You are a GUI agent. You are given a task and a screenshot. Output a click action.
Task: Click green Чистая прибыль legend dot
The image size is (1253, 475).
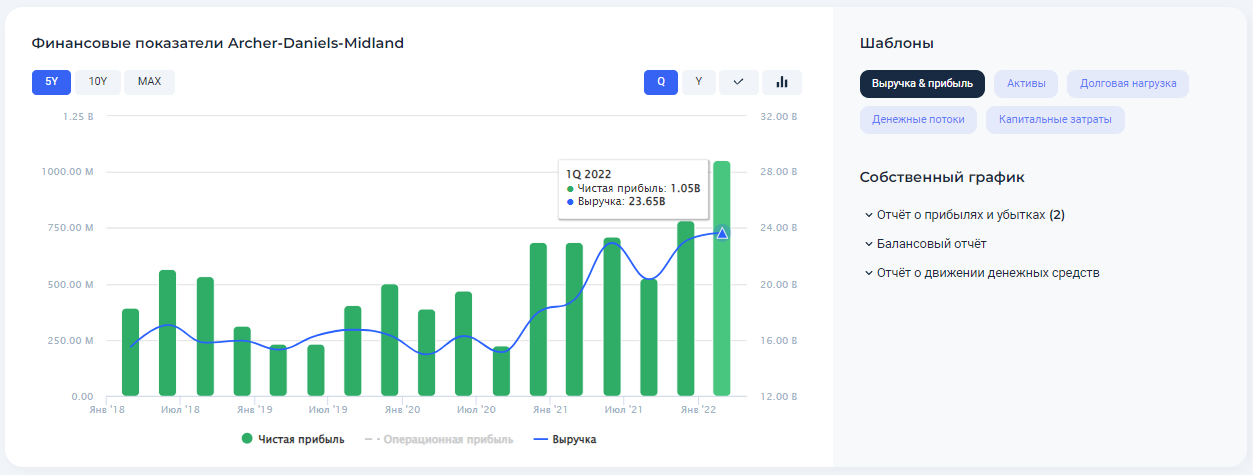click(247, 439)
